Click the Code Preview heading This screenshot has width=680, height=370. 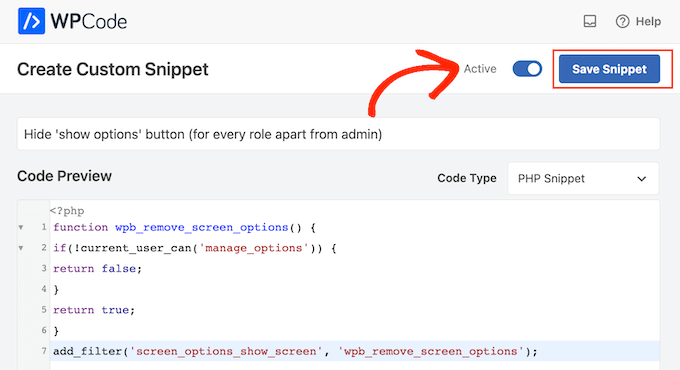pyautogui.click(x=64, y=176)
